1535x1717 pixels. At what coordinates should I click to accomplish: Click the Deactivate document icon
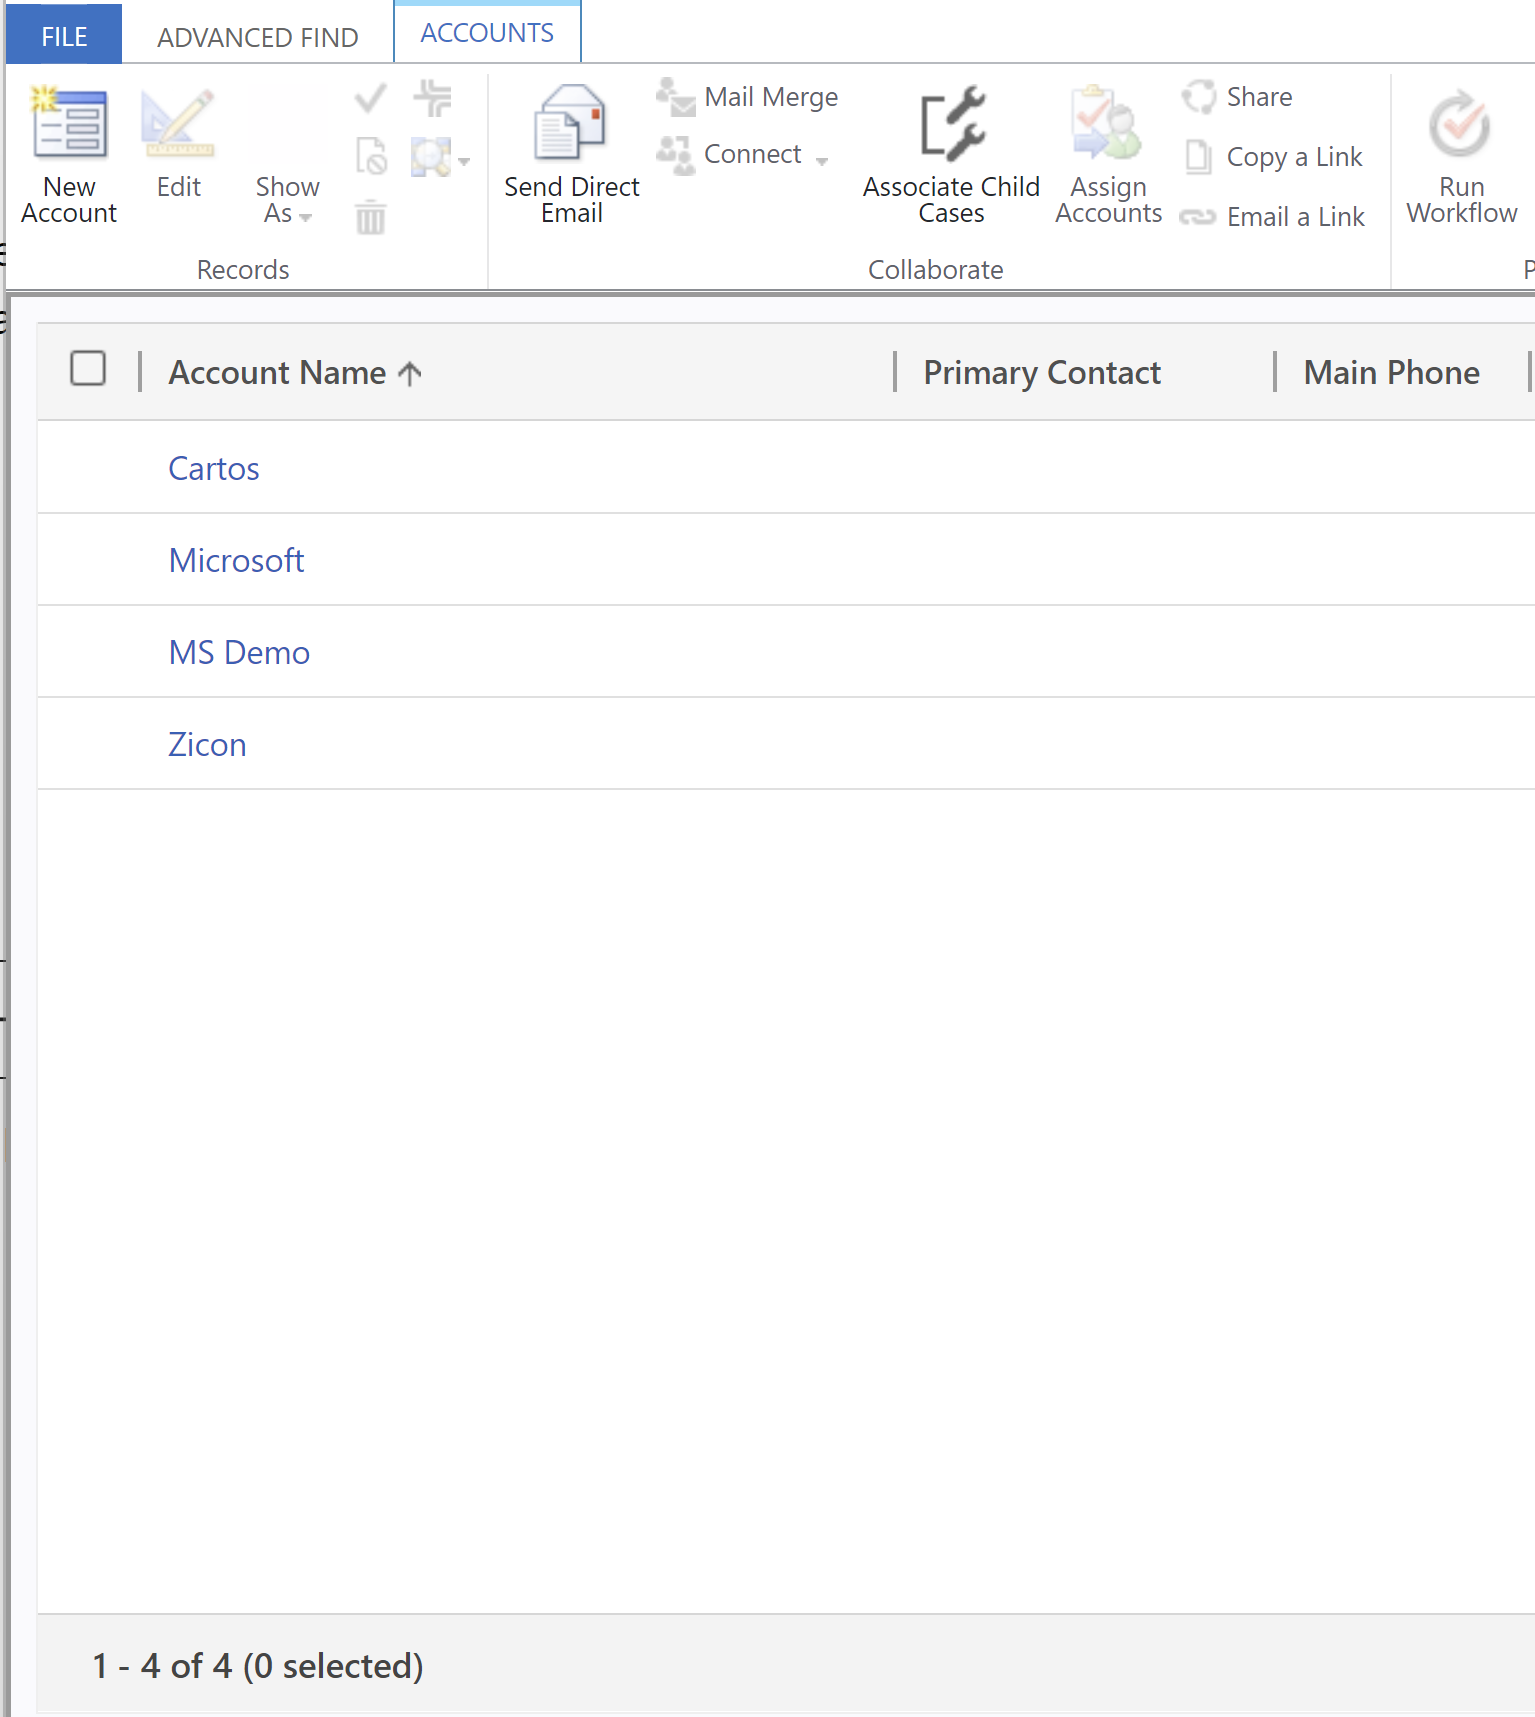pyautogui.click(x=371, y=157)
